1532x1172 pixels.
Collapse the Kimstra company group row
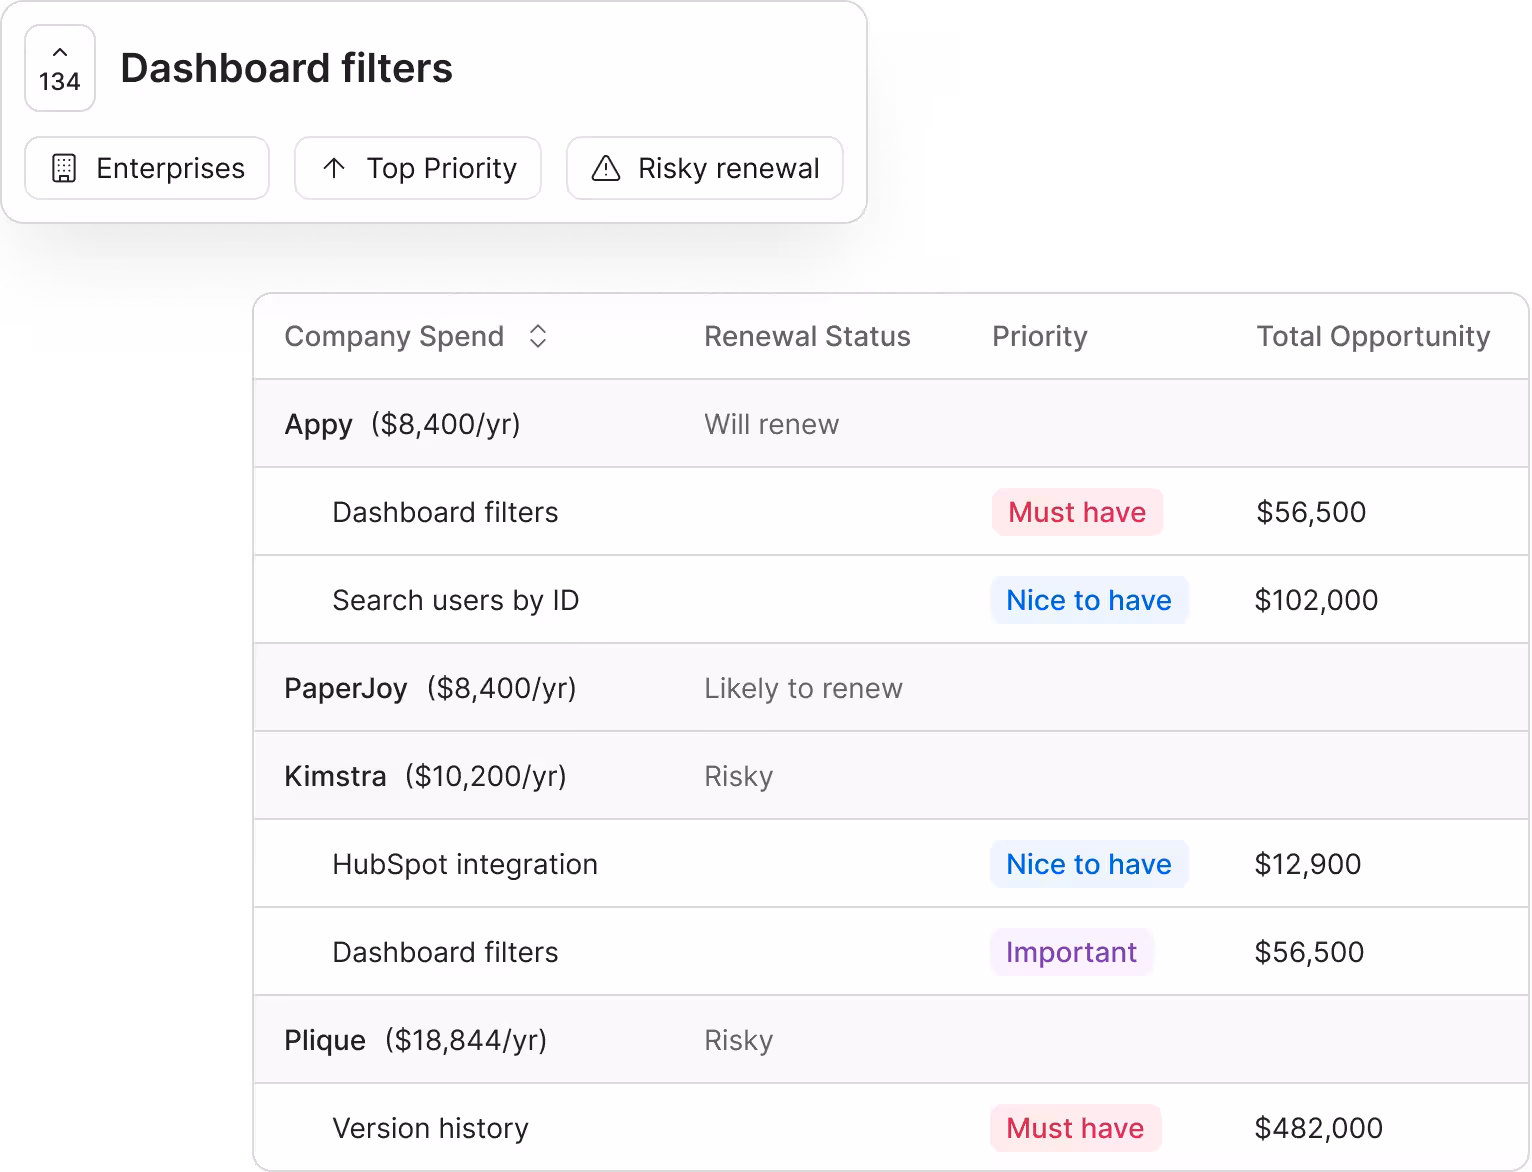[x=891, y=776]
